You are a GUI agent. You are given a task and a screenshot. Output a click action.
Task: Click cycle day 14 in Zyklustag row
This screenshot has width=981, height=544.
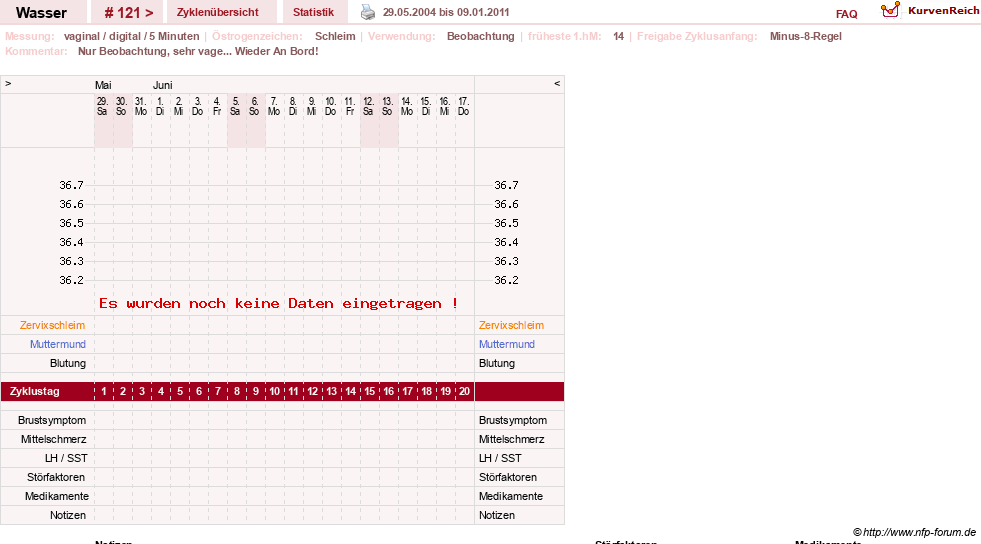[x=350, y=391]
